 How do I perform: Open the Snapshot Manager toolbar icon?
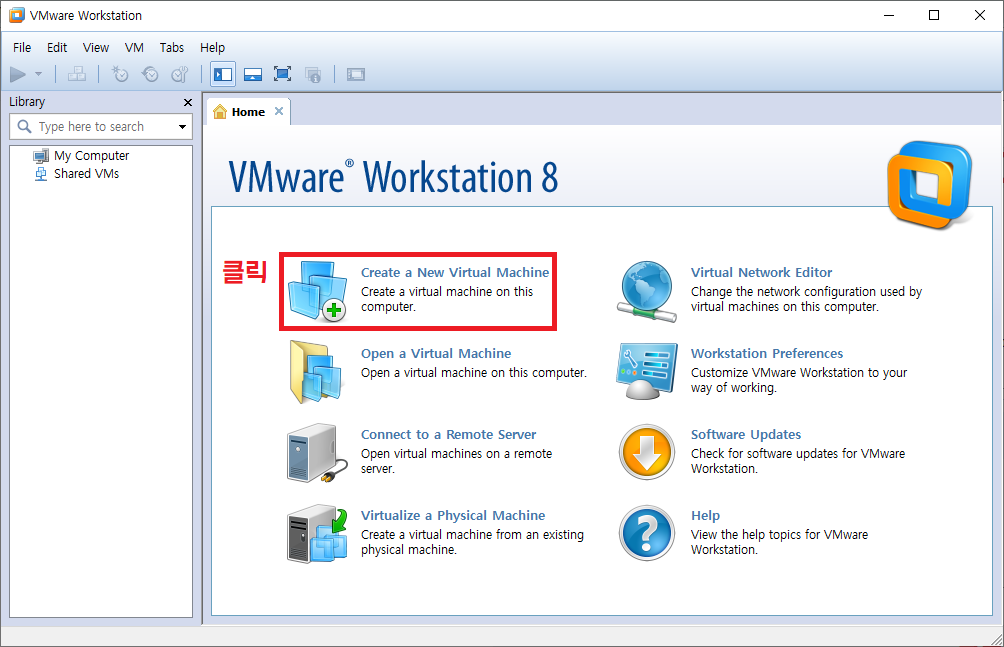pyautogui.click(x=180, y=74)
